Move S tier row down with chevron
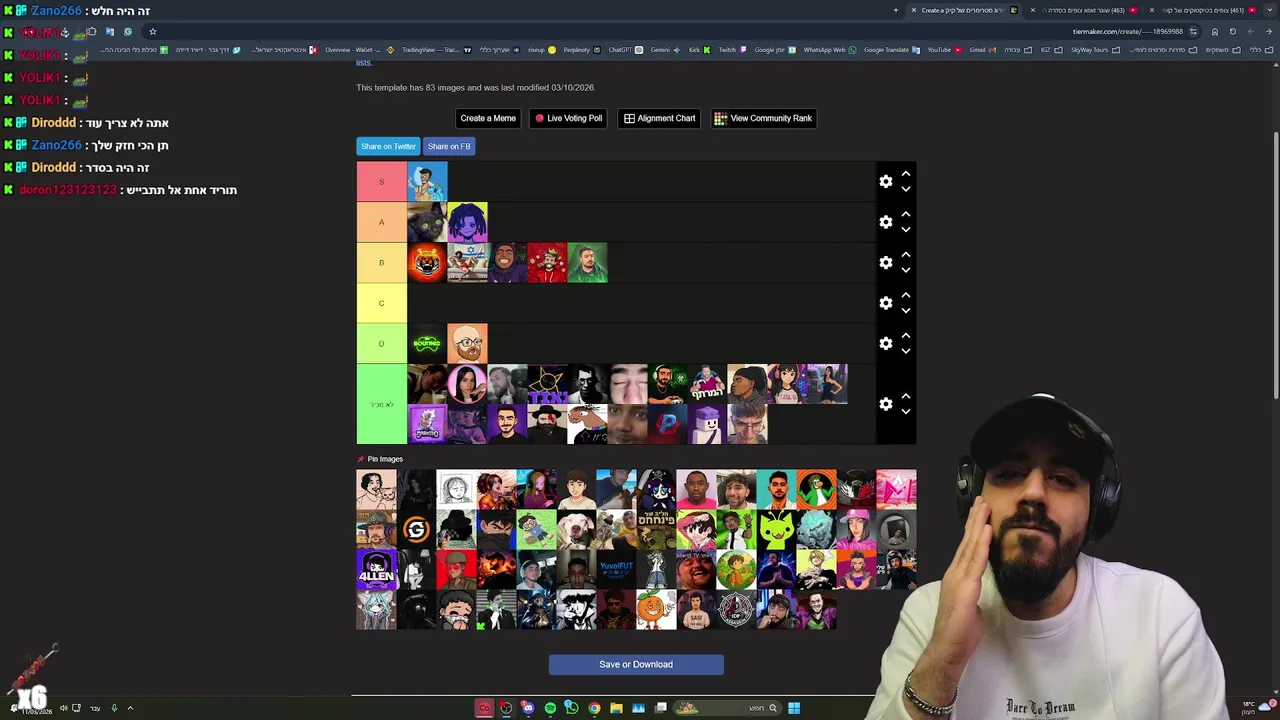The width and height of the screenshot is (1280, 720). (x=905, y=189)
